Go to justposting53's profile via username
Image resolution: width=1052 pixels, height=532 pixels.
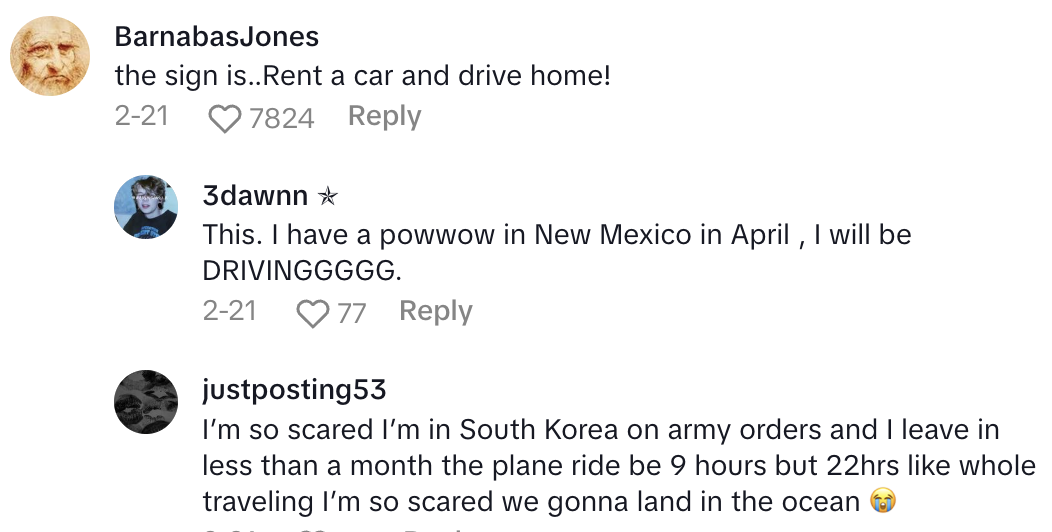[x=294, y=389]
